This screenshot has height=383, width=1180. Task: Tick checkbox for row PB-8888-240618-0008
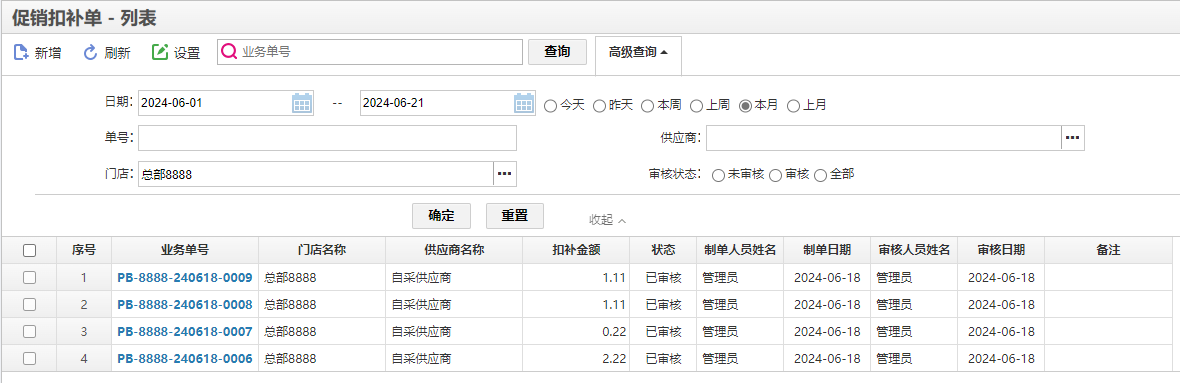pyautogui.click(x=29, y=305)
